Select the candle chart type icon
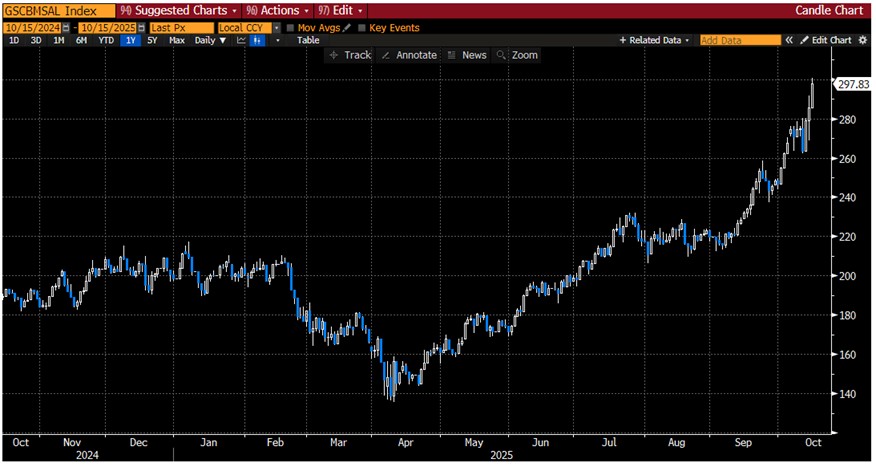Screen dimensions: 876x467 click(x=257, y=41)
